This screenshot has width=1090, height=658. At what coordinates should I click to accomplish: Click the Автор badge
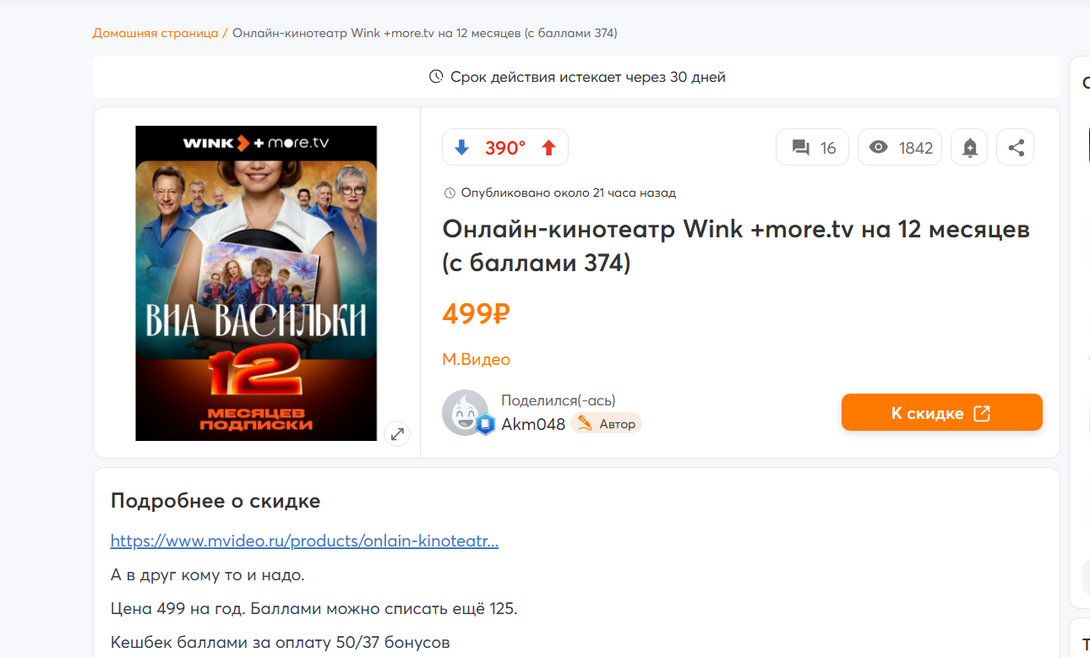coord(606,423)
